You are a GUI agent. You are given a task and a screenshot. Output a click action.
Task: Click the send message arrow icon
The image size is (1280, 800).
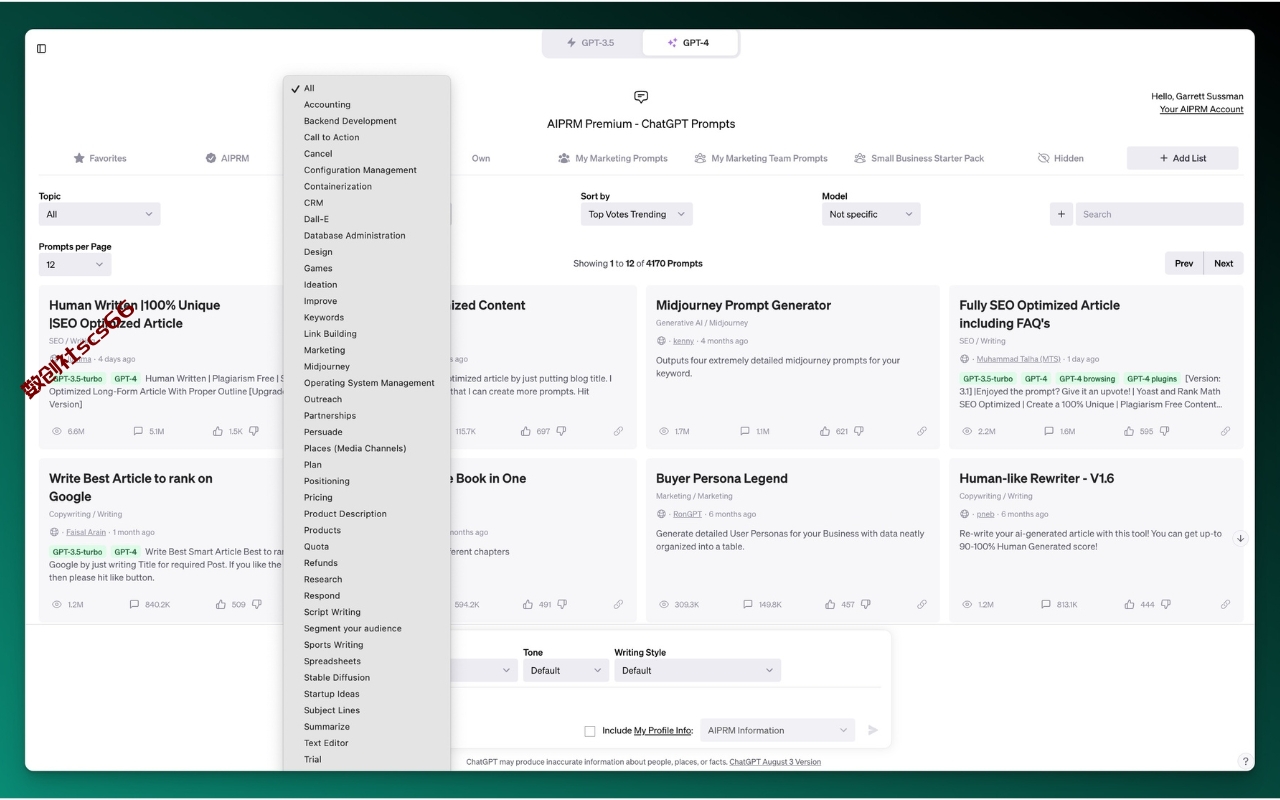873,730
